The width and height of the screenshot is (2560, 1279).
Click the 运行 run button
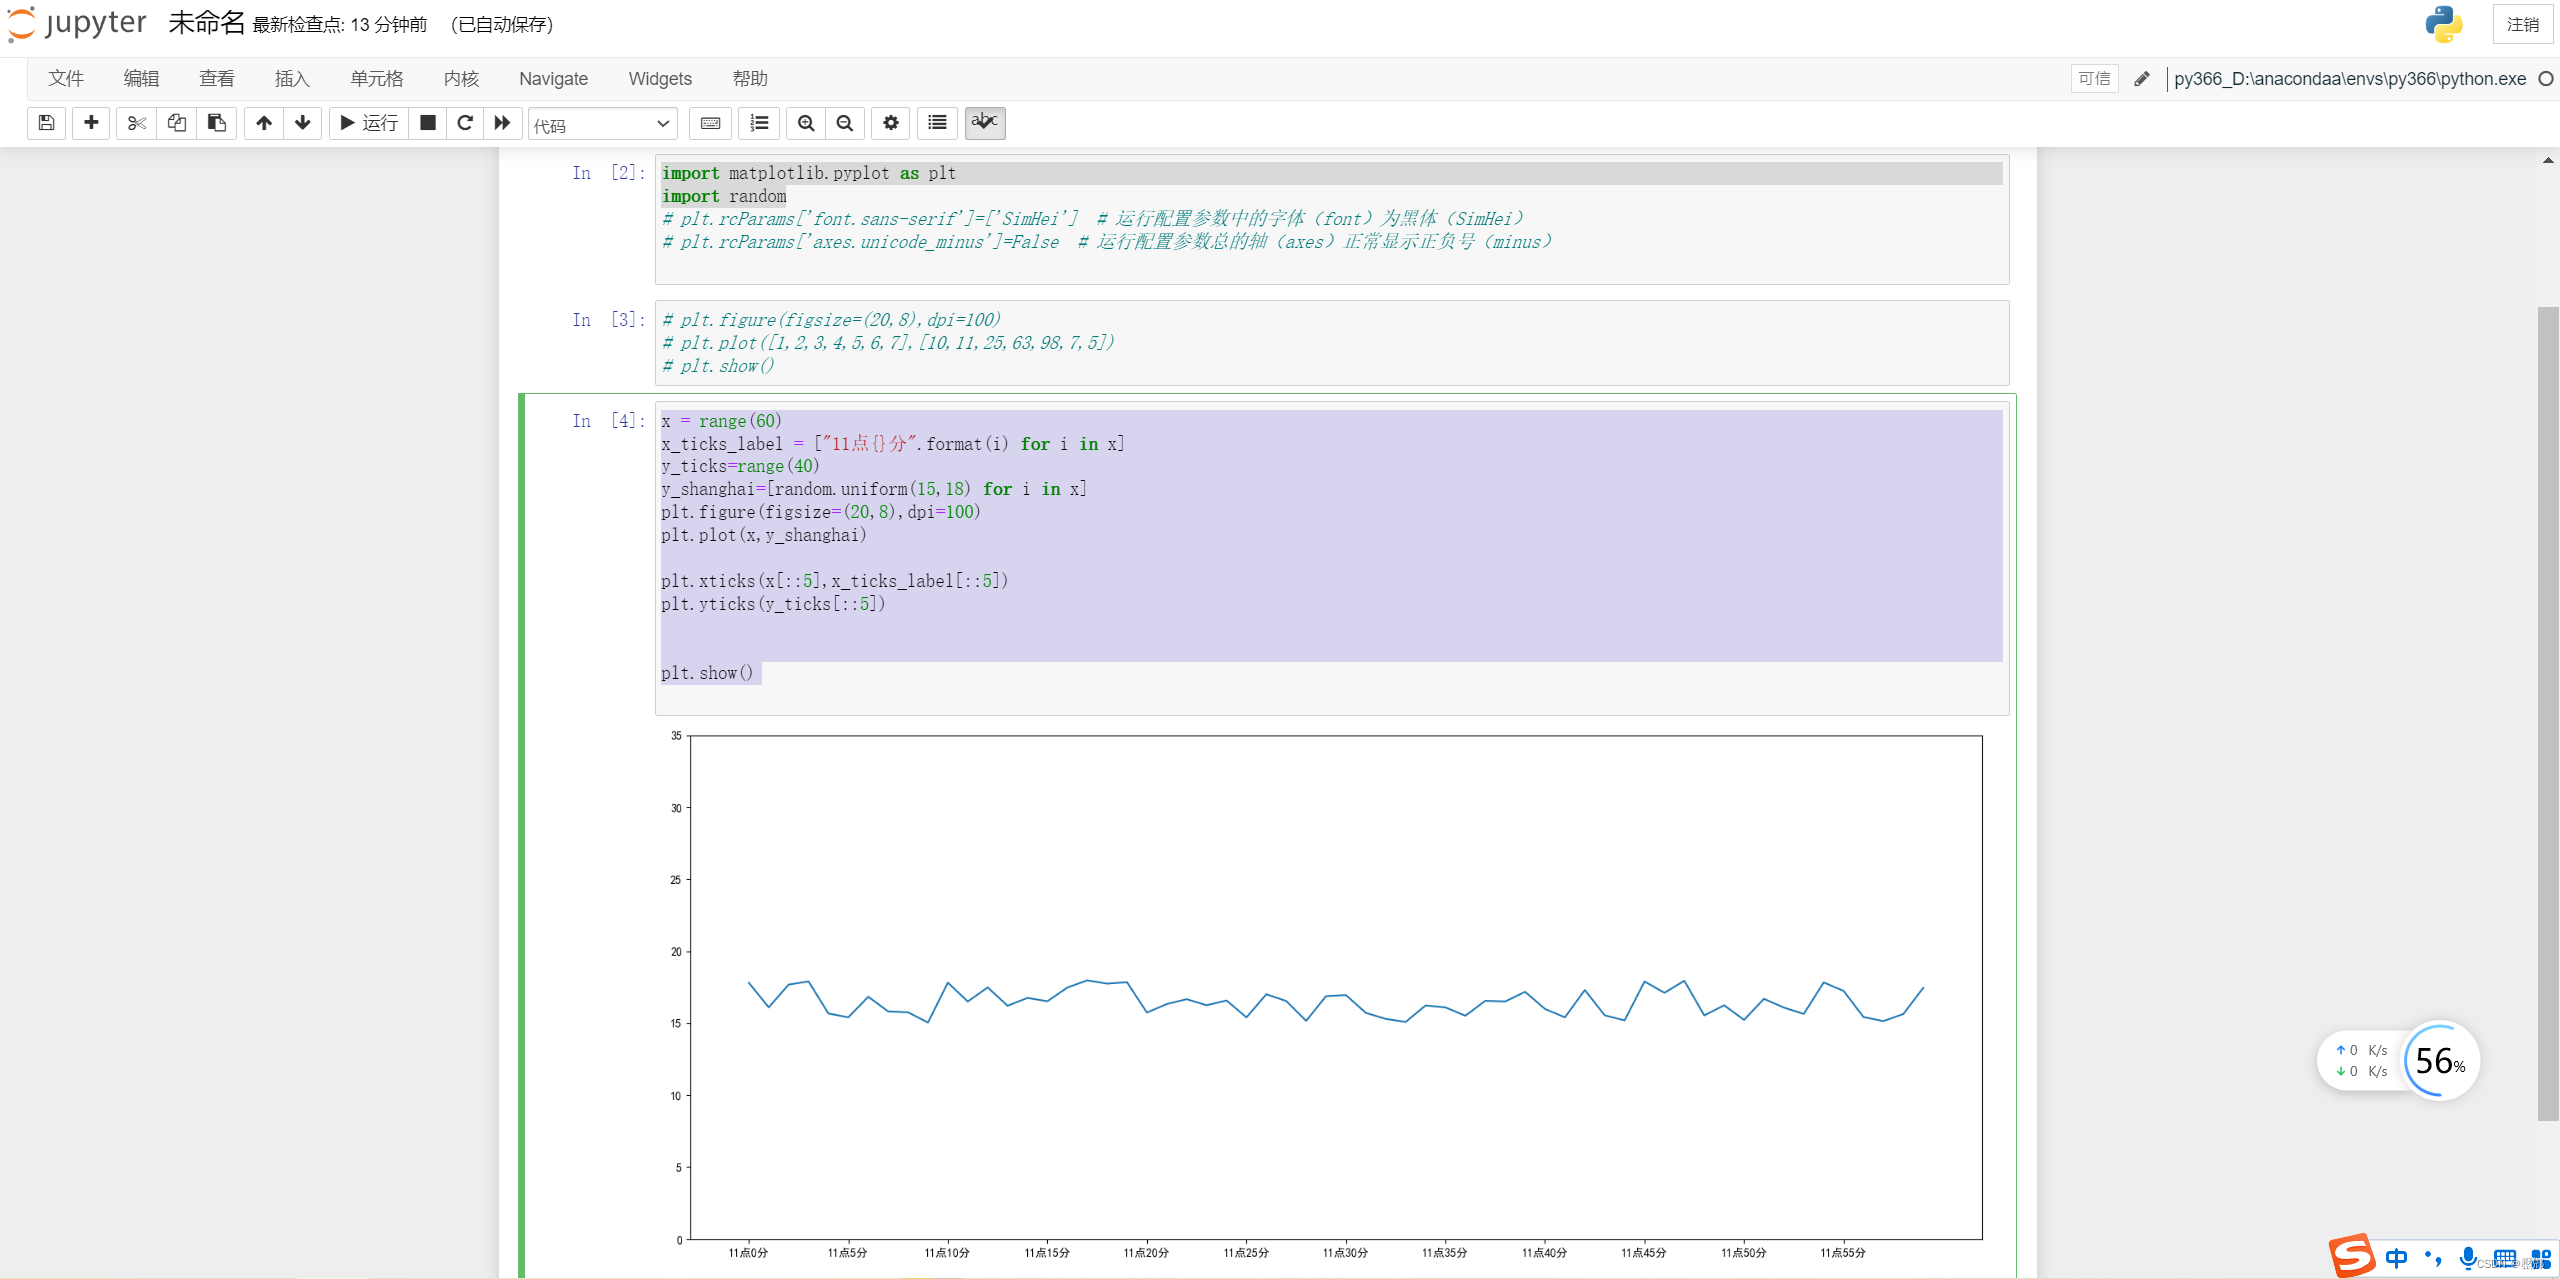coord(369,123)
